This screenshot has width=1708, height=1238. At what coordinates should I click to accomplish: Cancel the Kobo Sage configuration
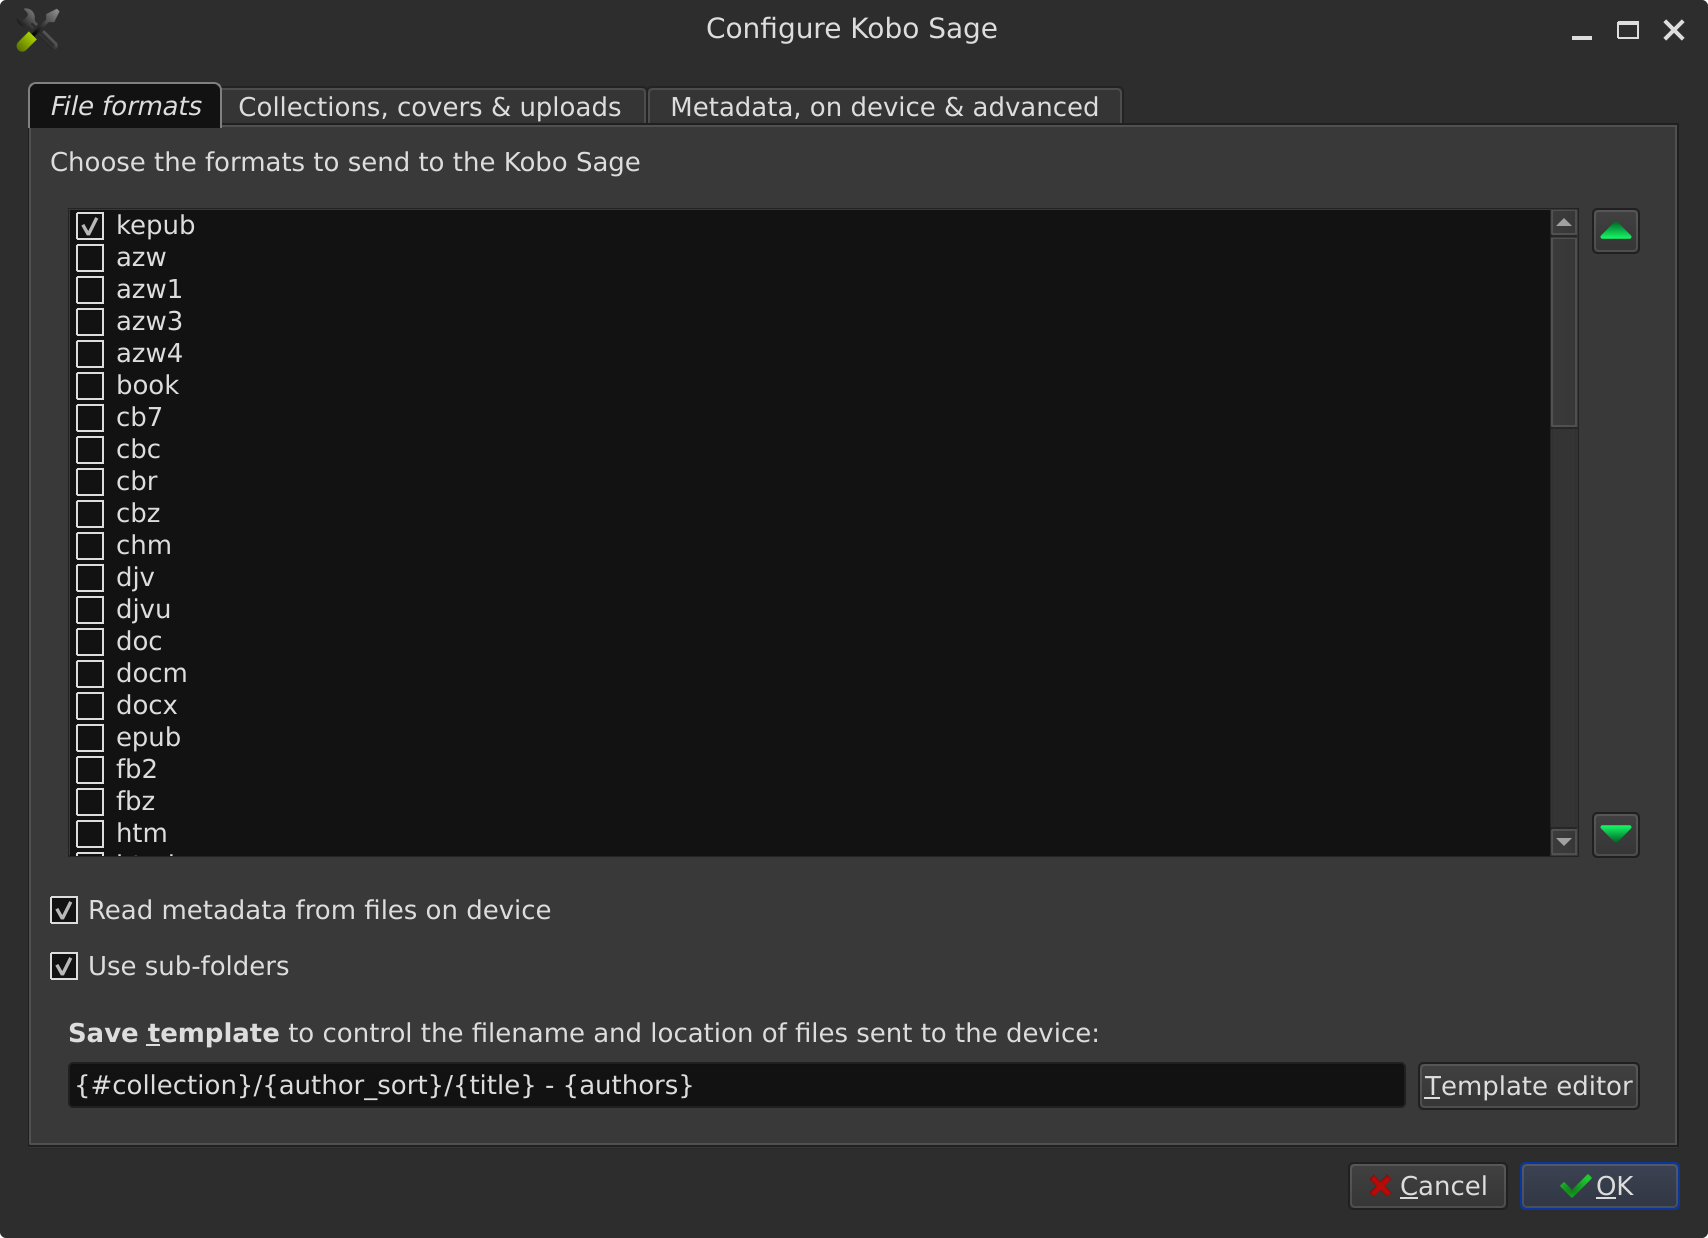[x=1427, y=1186]
